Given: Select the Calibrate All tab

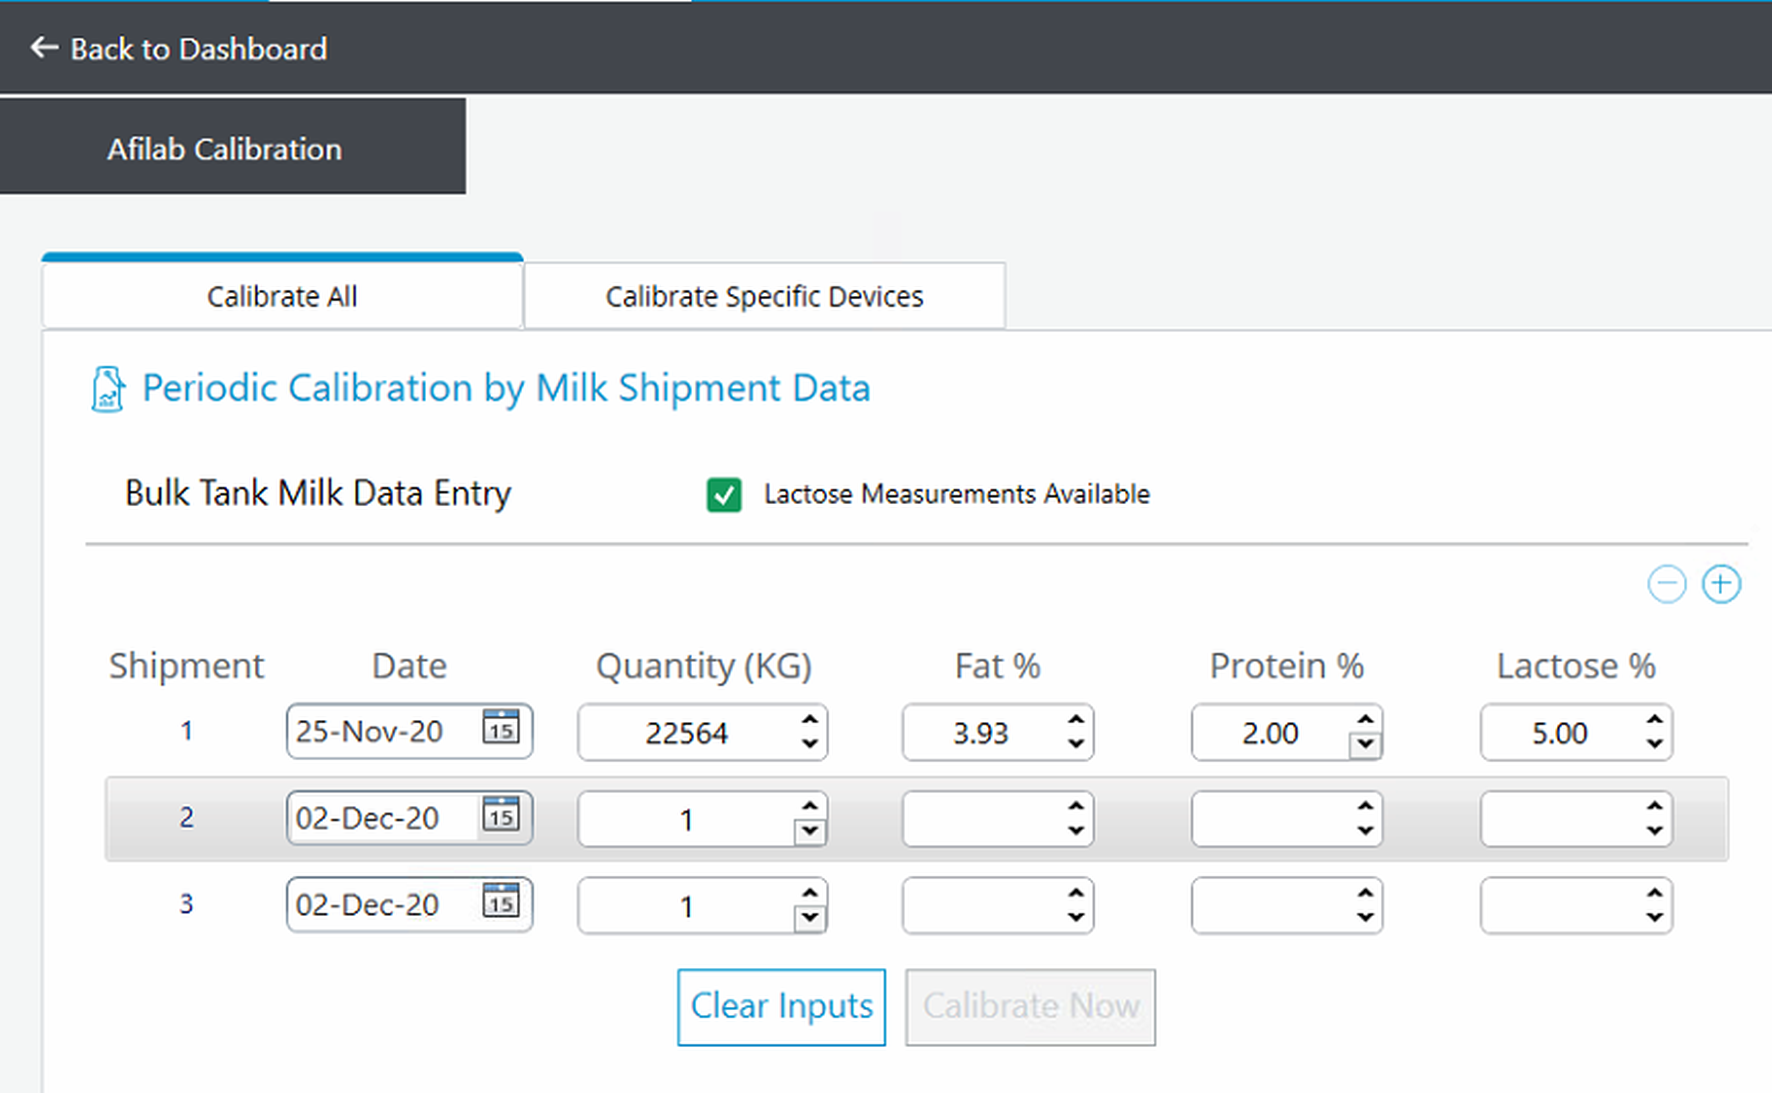Looking at the screenshot, I should pyautogui.click(x=282, y=297).
